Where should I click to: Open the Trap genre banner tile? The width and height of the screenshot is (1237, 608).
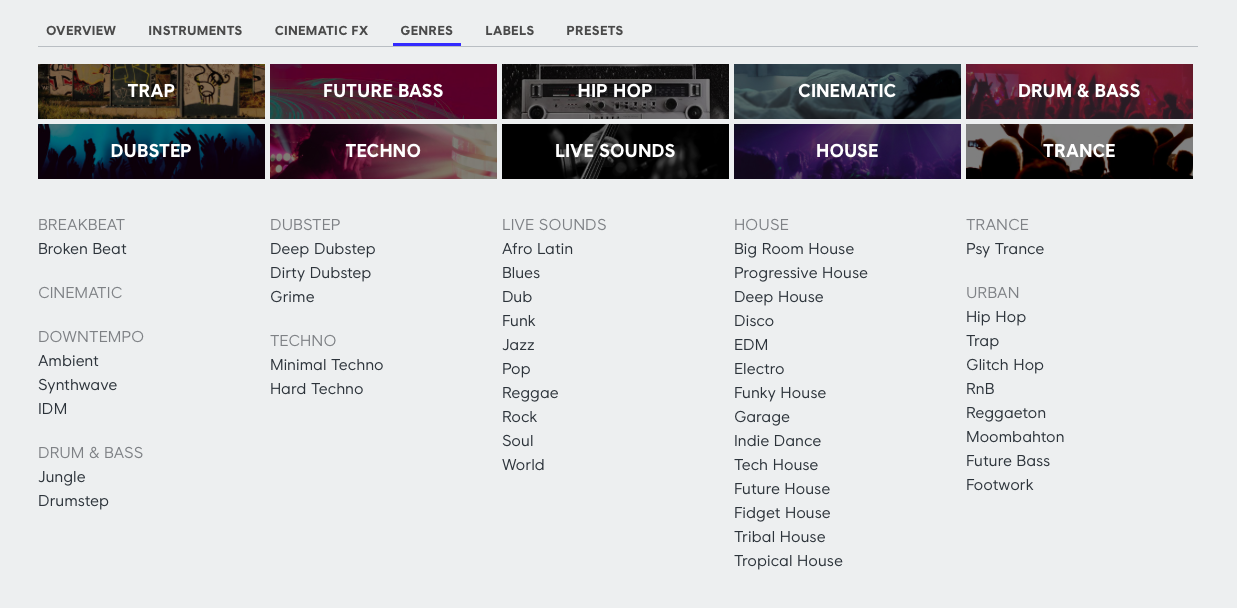coord(151,91)
